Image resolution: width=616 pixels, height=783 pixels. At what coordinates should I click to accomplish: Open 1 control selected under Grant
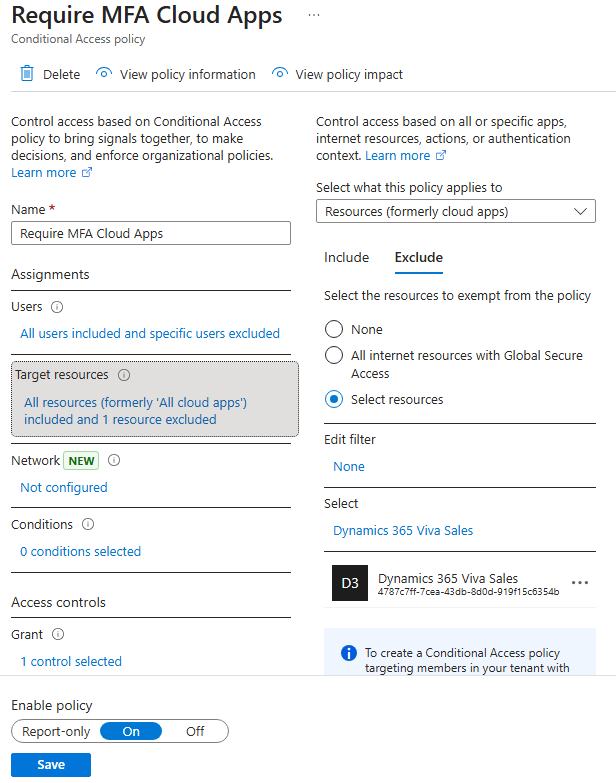(71, 661)
